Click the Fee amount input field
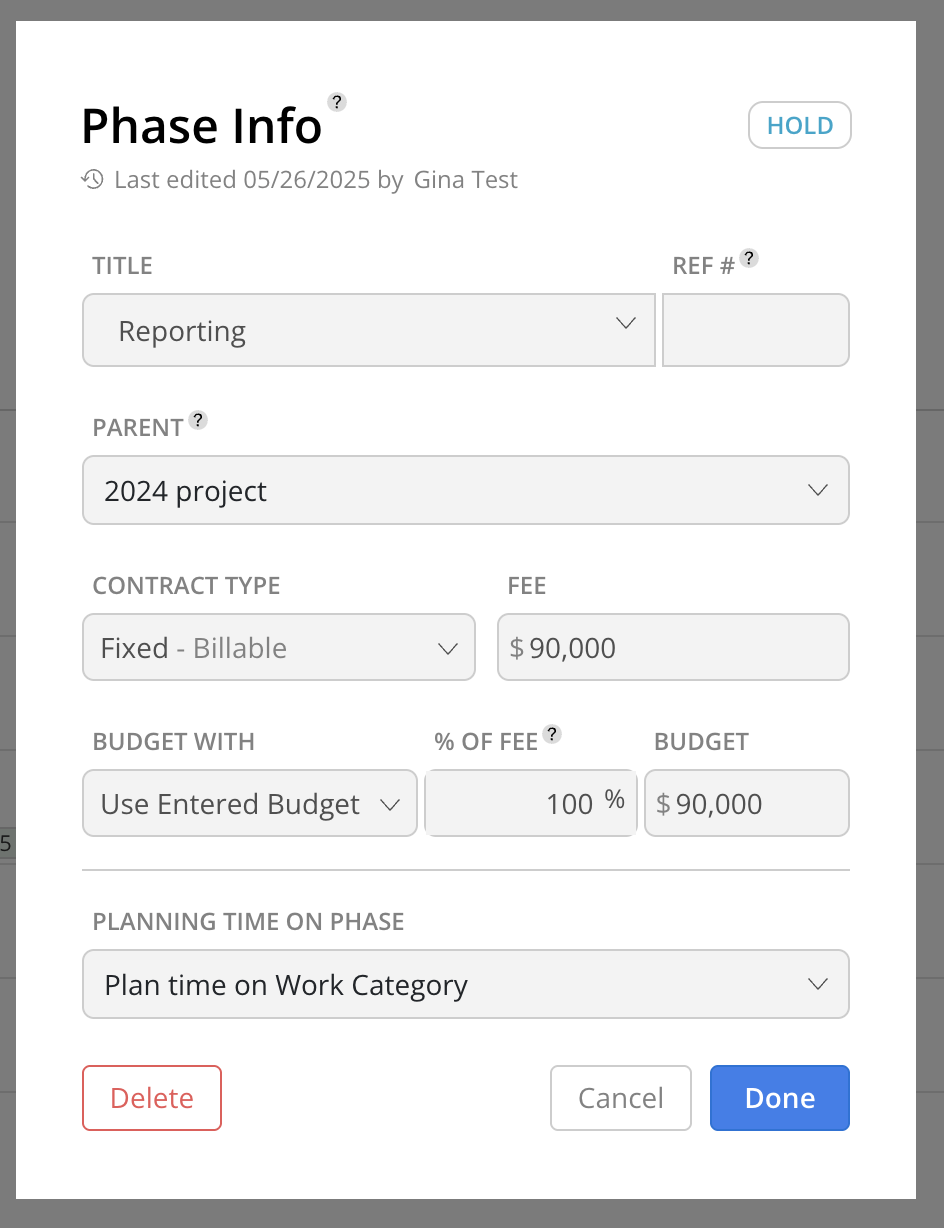This screenshot has width=944, height=1228. pos(673,647)
